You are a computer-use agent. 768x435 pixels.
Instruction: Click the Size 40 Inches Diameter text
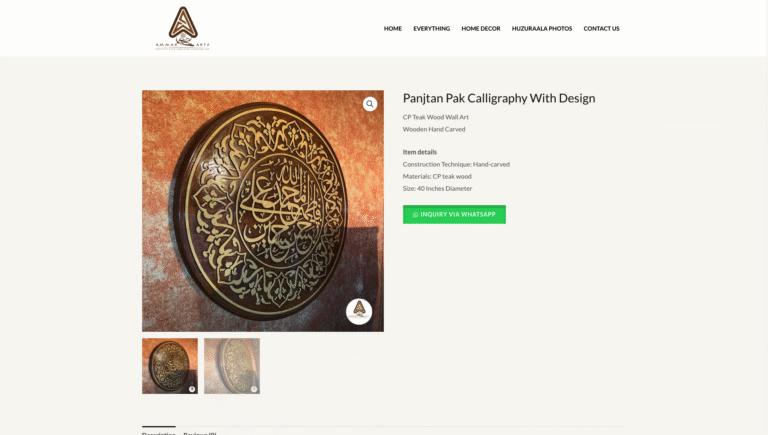click(x=437, y=188)
